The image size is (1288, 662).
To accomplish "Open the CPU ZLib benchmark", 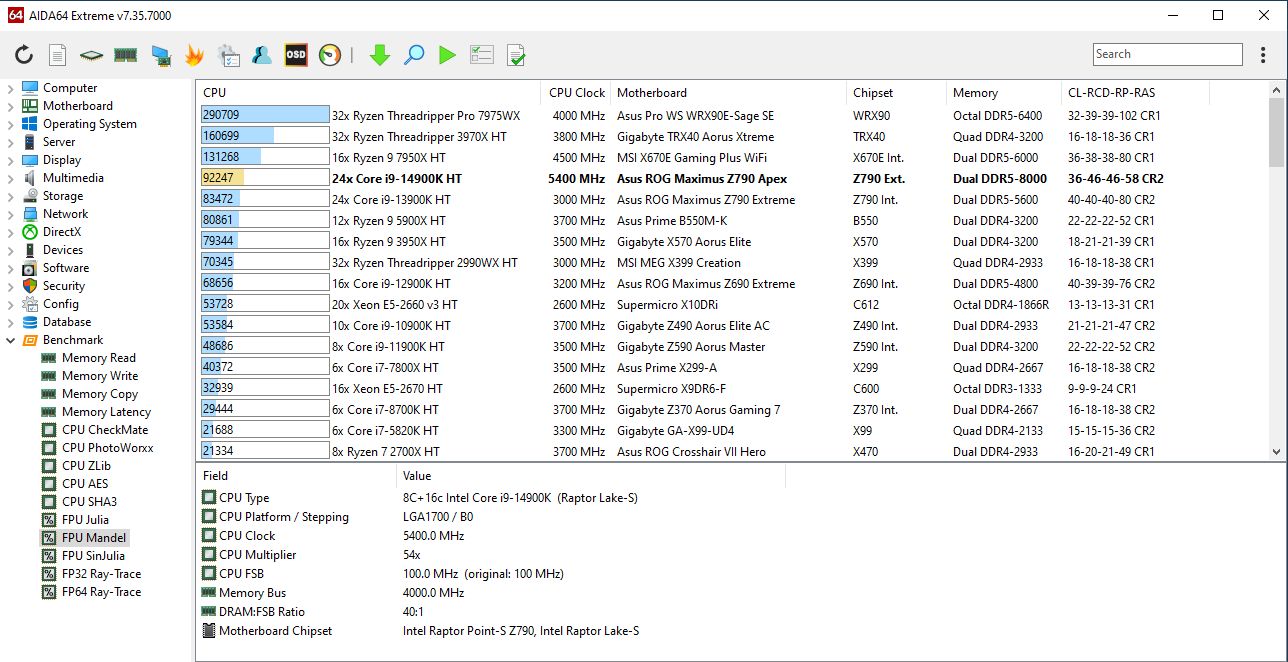I will 86,466.
